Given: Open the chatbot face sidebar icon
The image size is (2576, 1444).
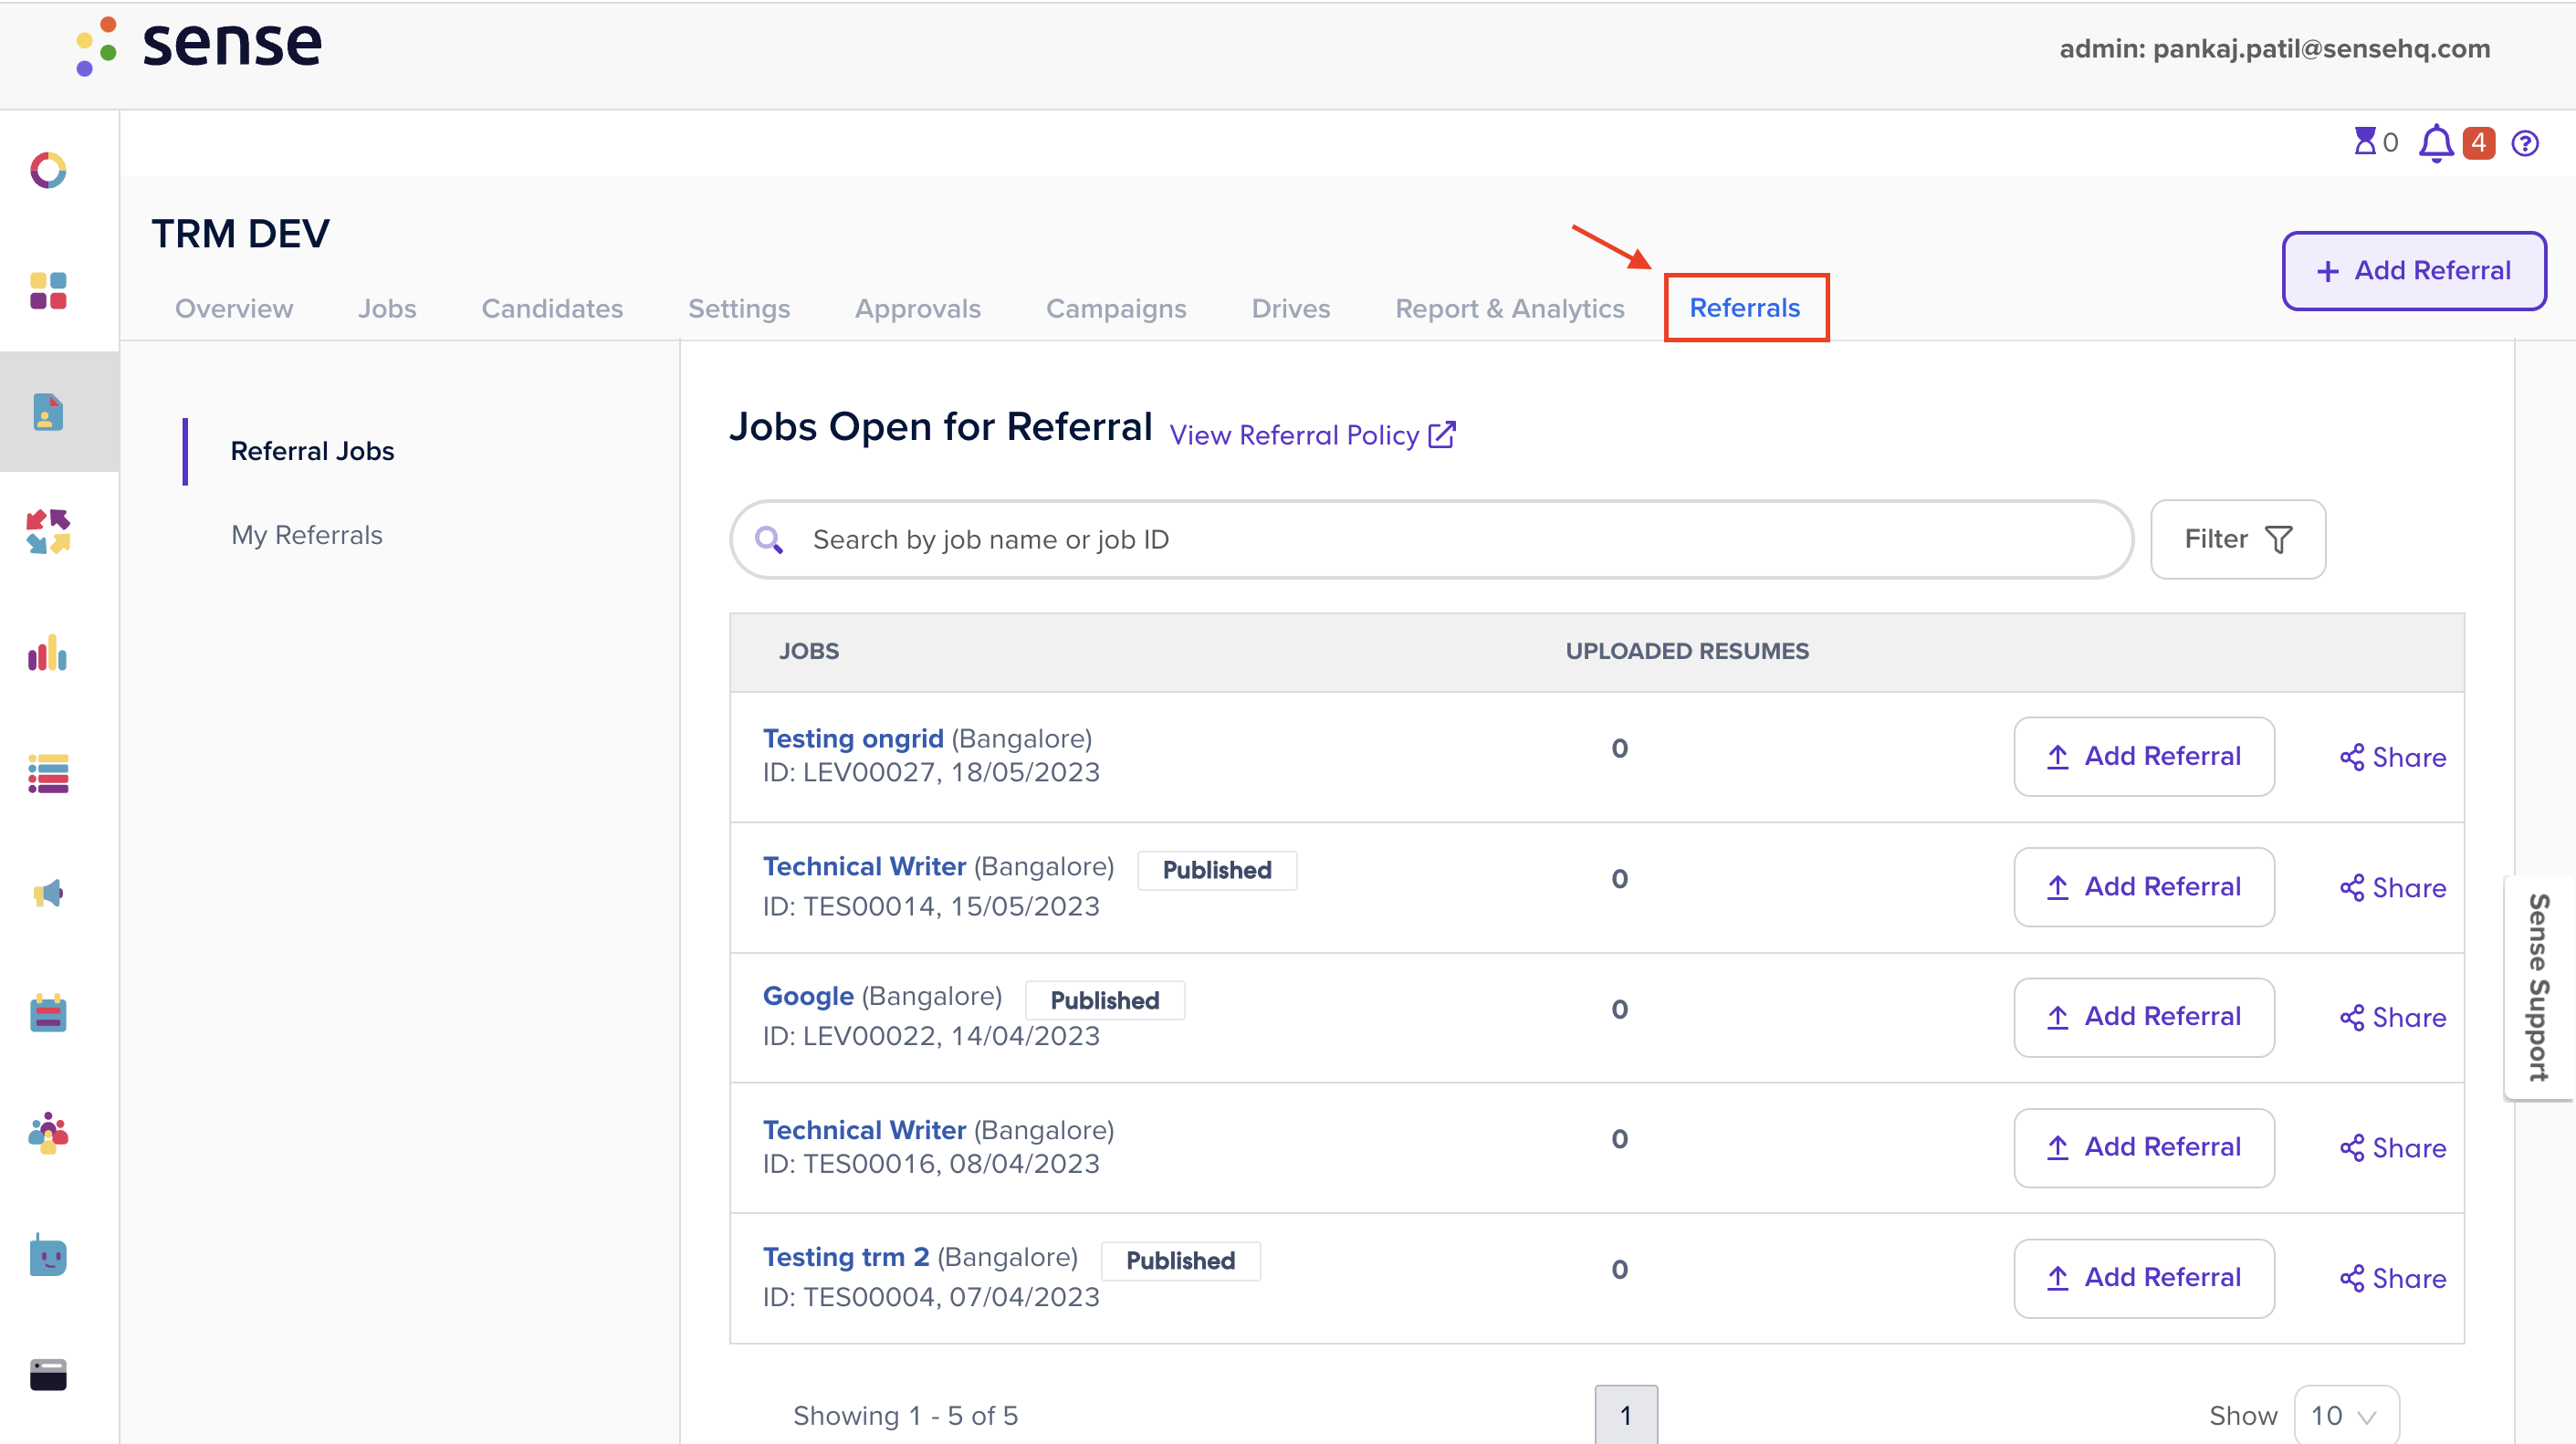Looking at the screenshot, I should 48,1254.
